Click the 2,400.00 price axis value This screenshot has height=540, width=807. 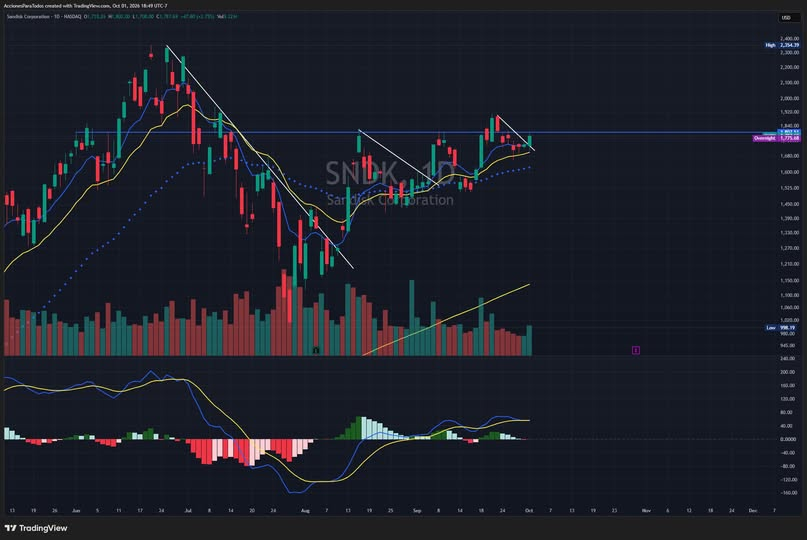(790, 39)
